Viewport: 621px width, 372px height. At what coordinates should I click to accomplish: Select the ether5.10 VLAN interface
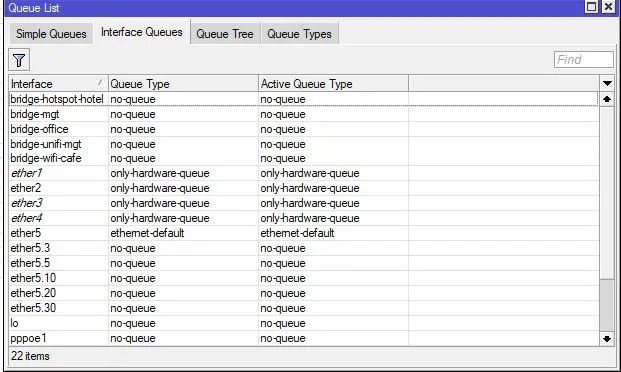[x=304, y=279]
